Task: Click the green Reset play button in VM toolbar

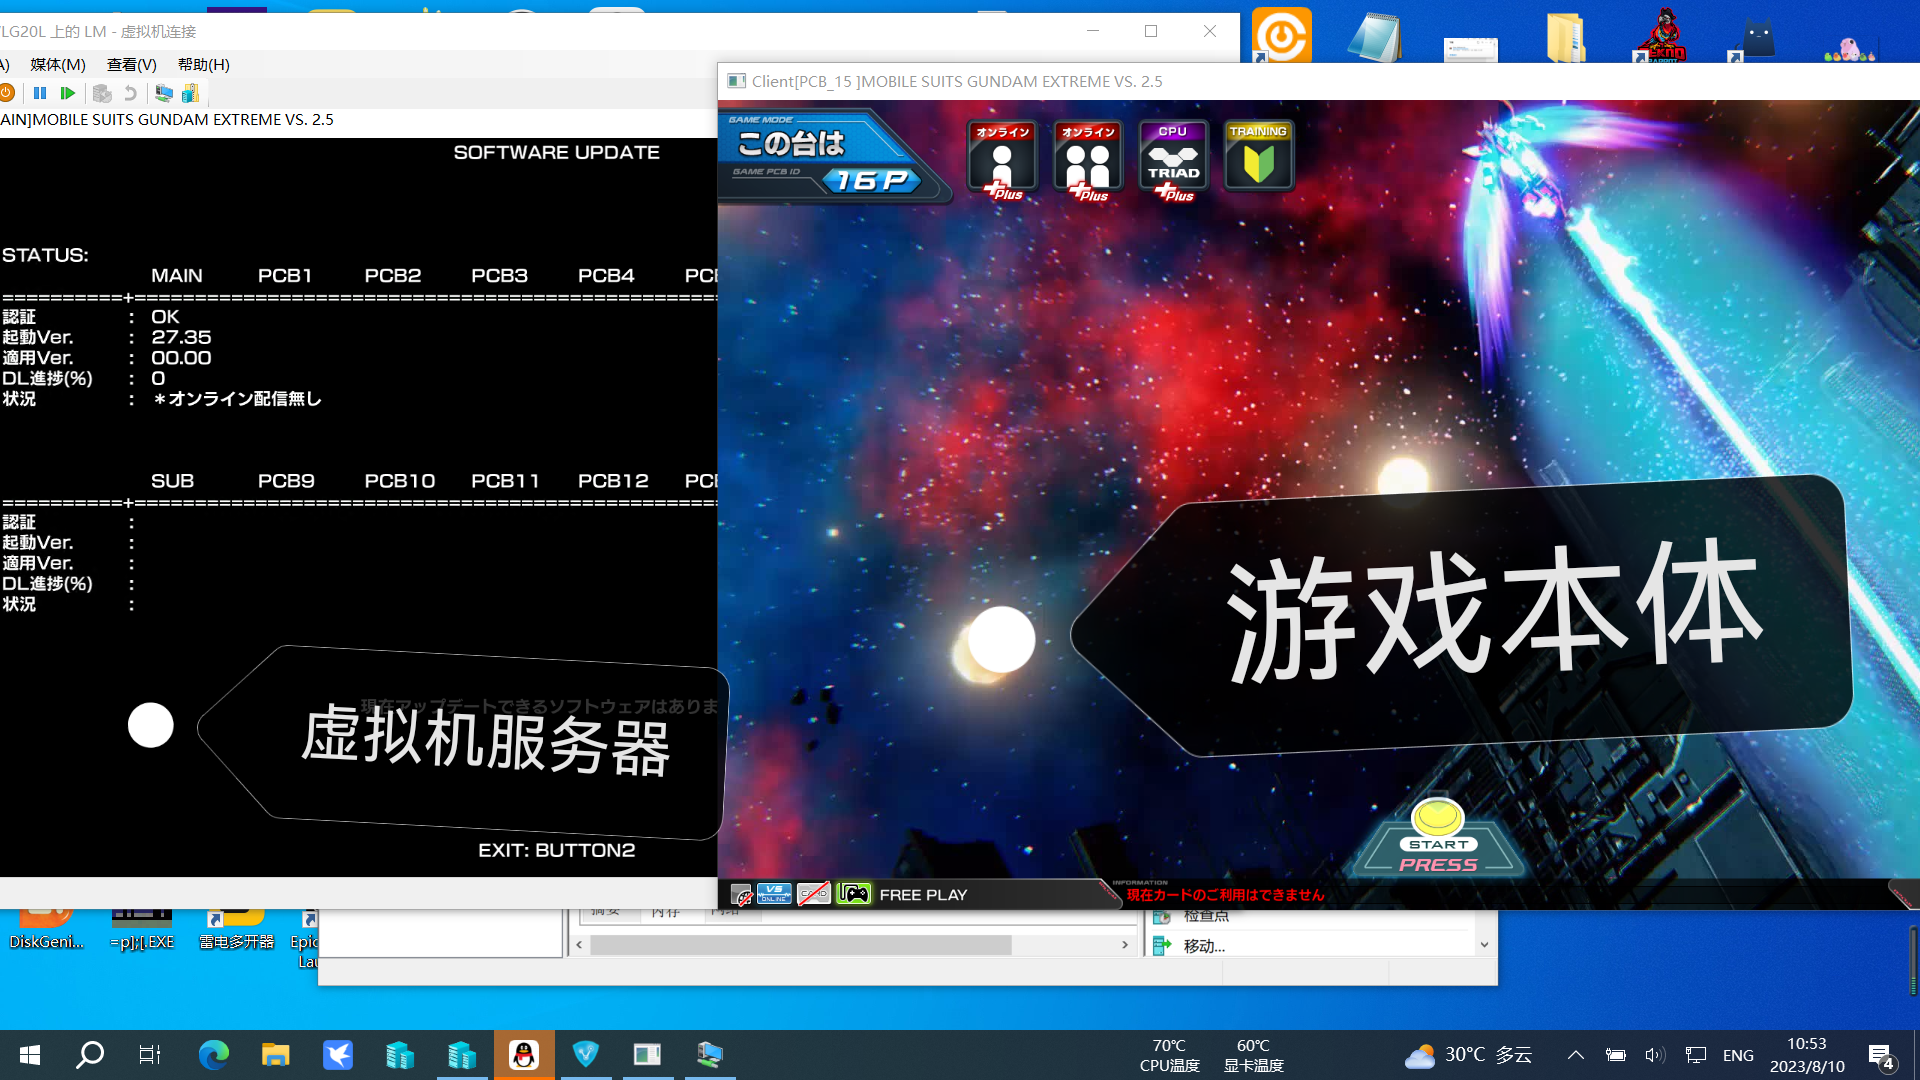Action: click(x=68, y=93)
